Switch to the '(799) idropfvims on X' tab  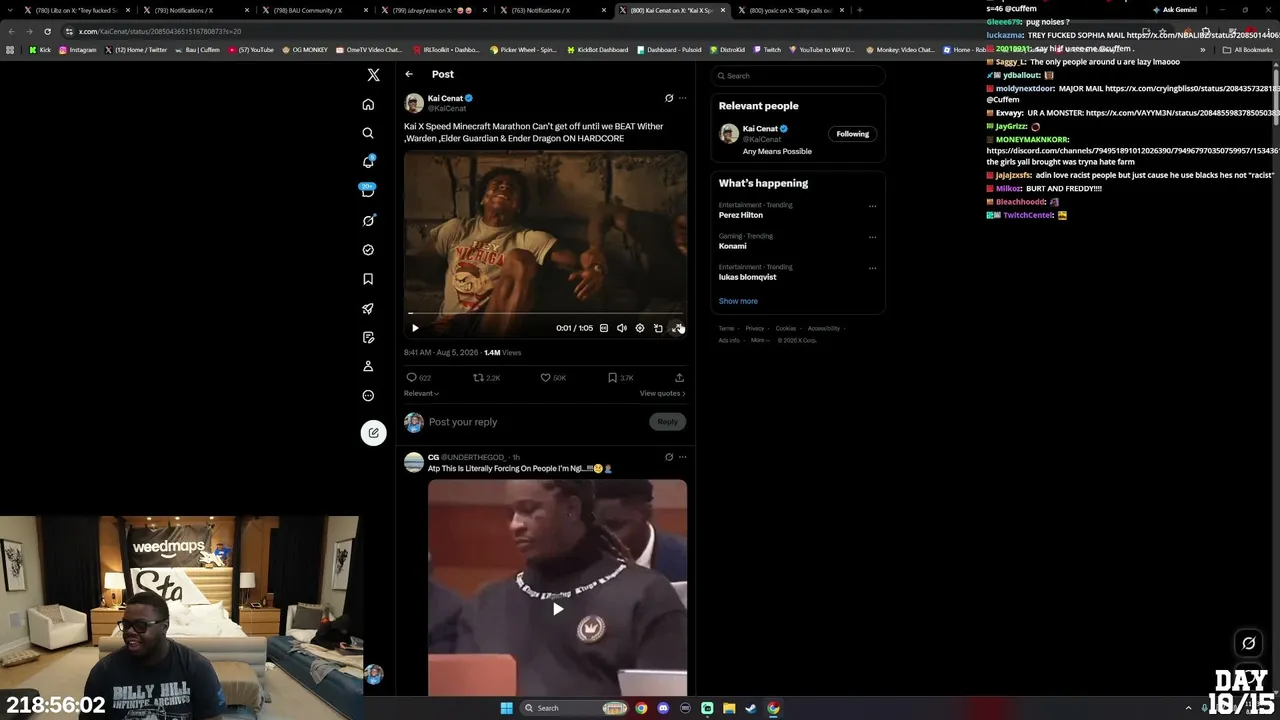pyautogui.click(x=433, y=10)
